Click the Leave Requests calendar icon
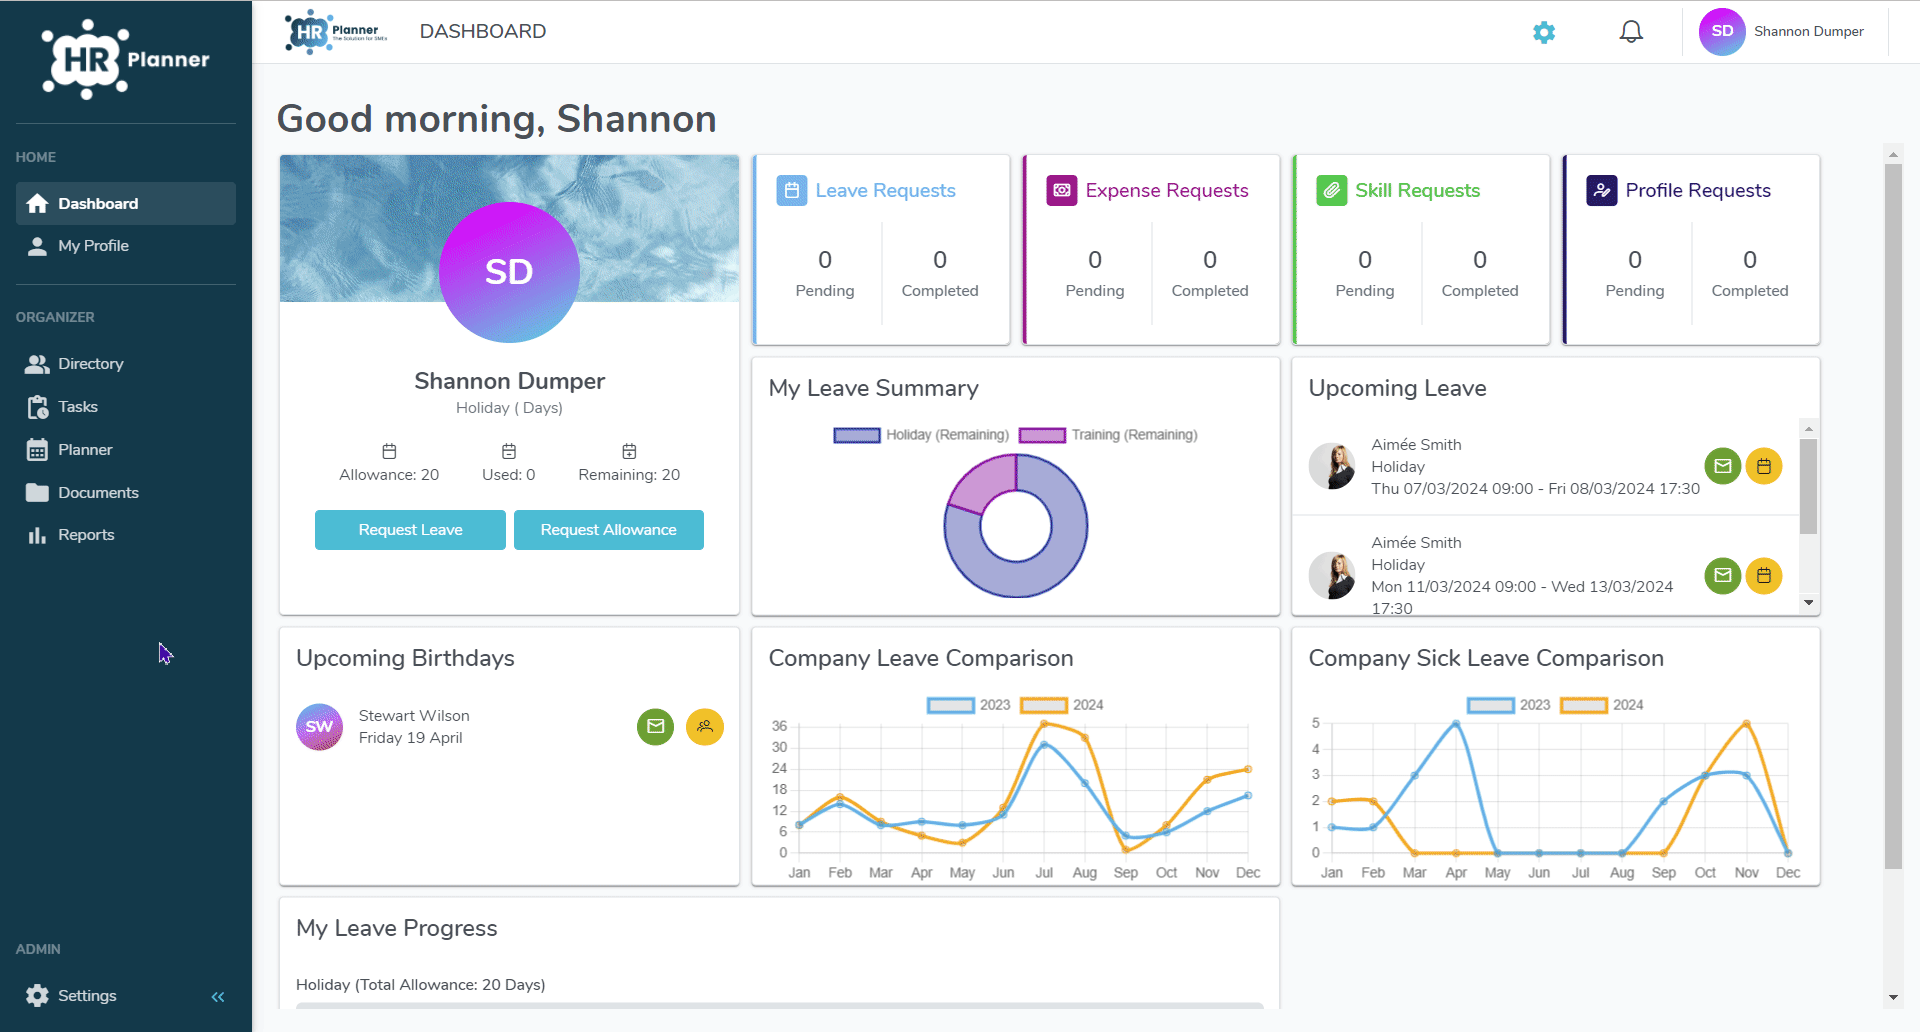Screen dimensions: 1920x1032 pyautogui.click(x=792, y=190)
